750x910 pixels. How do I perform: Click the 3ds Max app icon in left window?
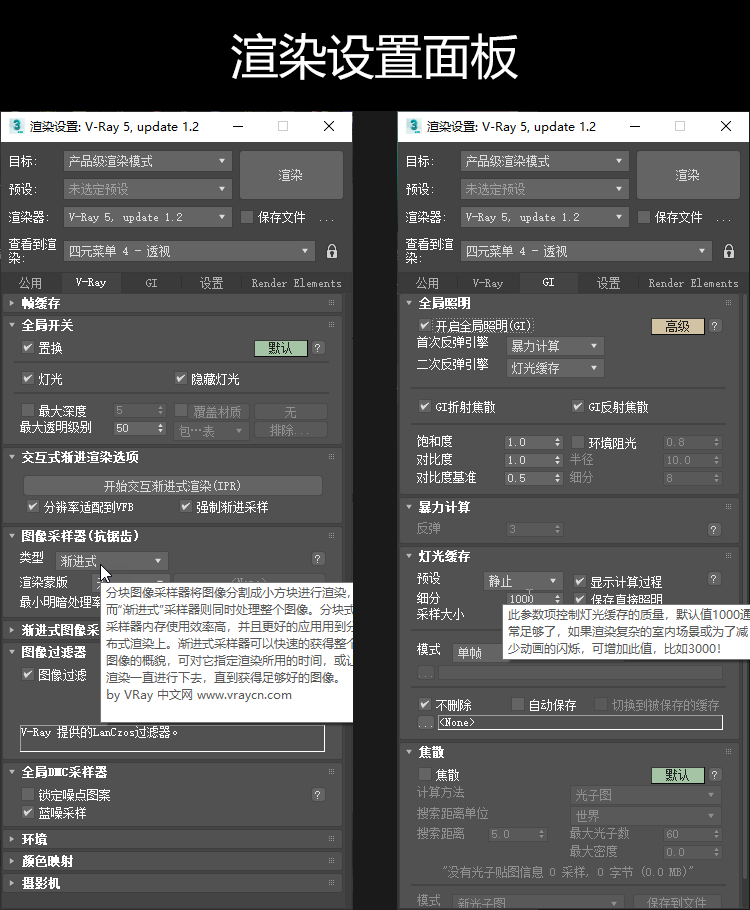17,126
